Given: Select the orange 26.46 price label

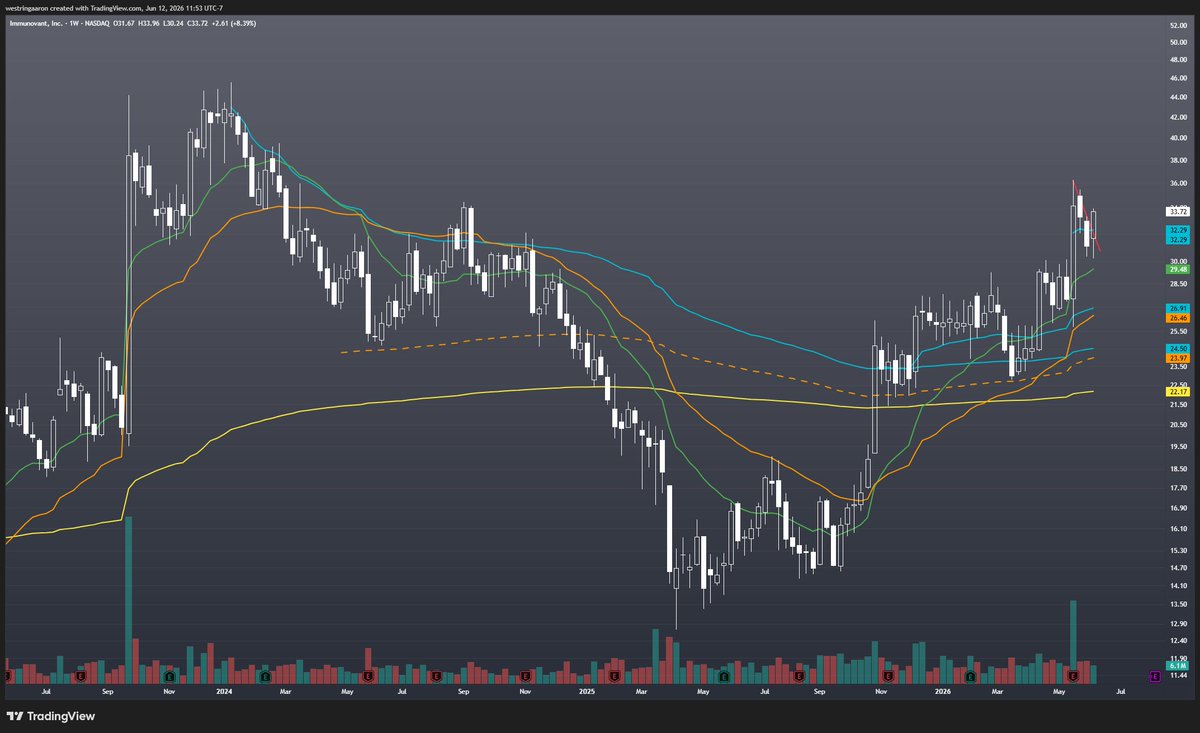Looking at the screenshot, I should point(1177,318).
